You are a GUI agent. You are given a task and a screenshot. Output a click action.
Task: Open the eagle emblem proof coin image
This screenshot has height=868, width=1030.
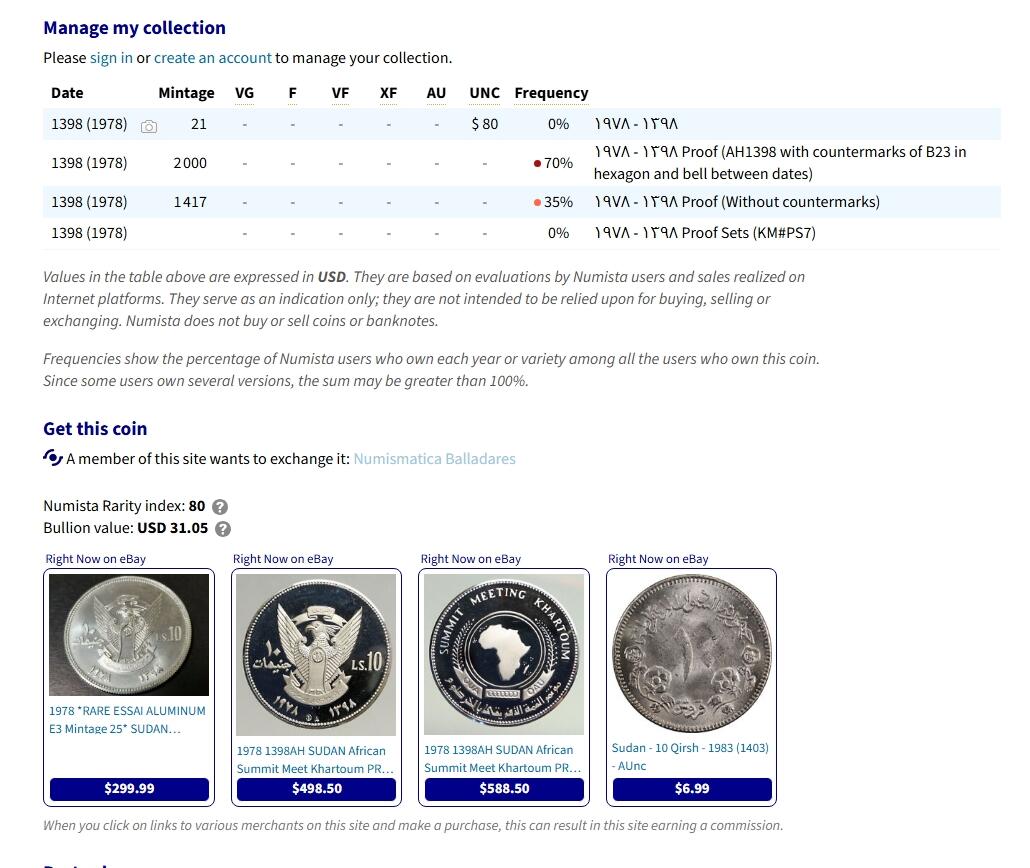tap(316, 654)
